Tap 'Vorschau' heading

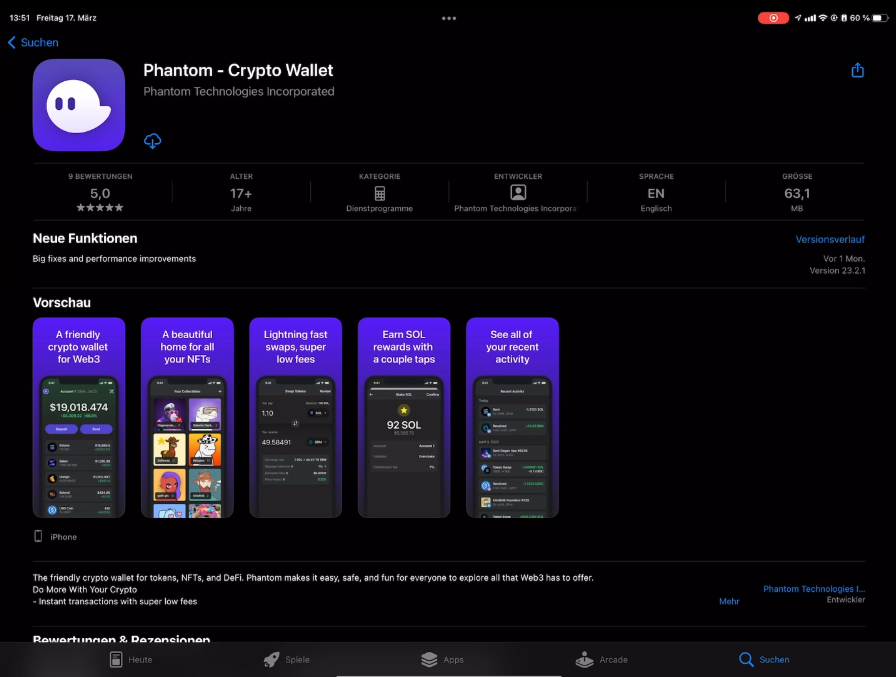[62, 303]
